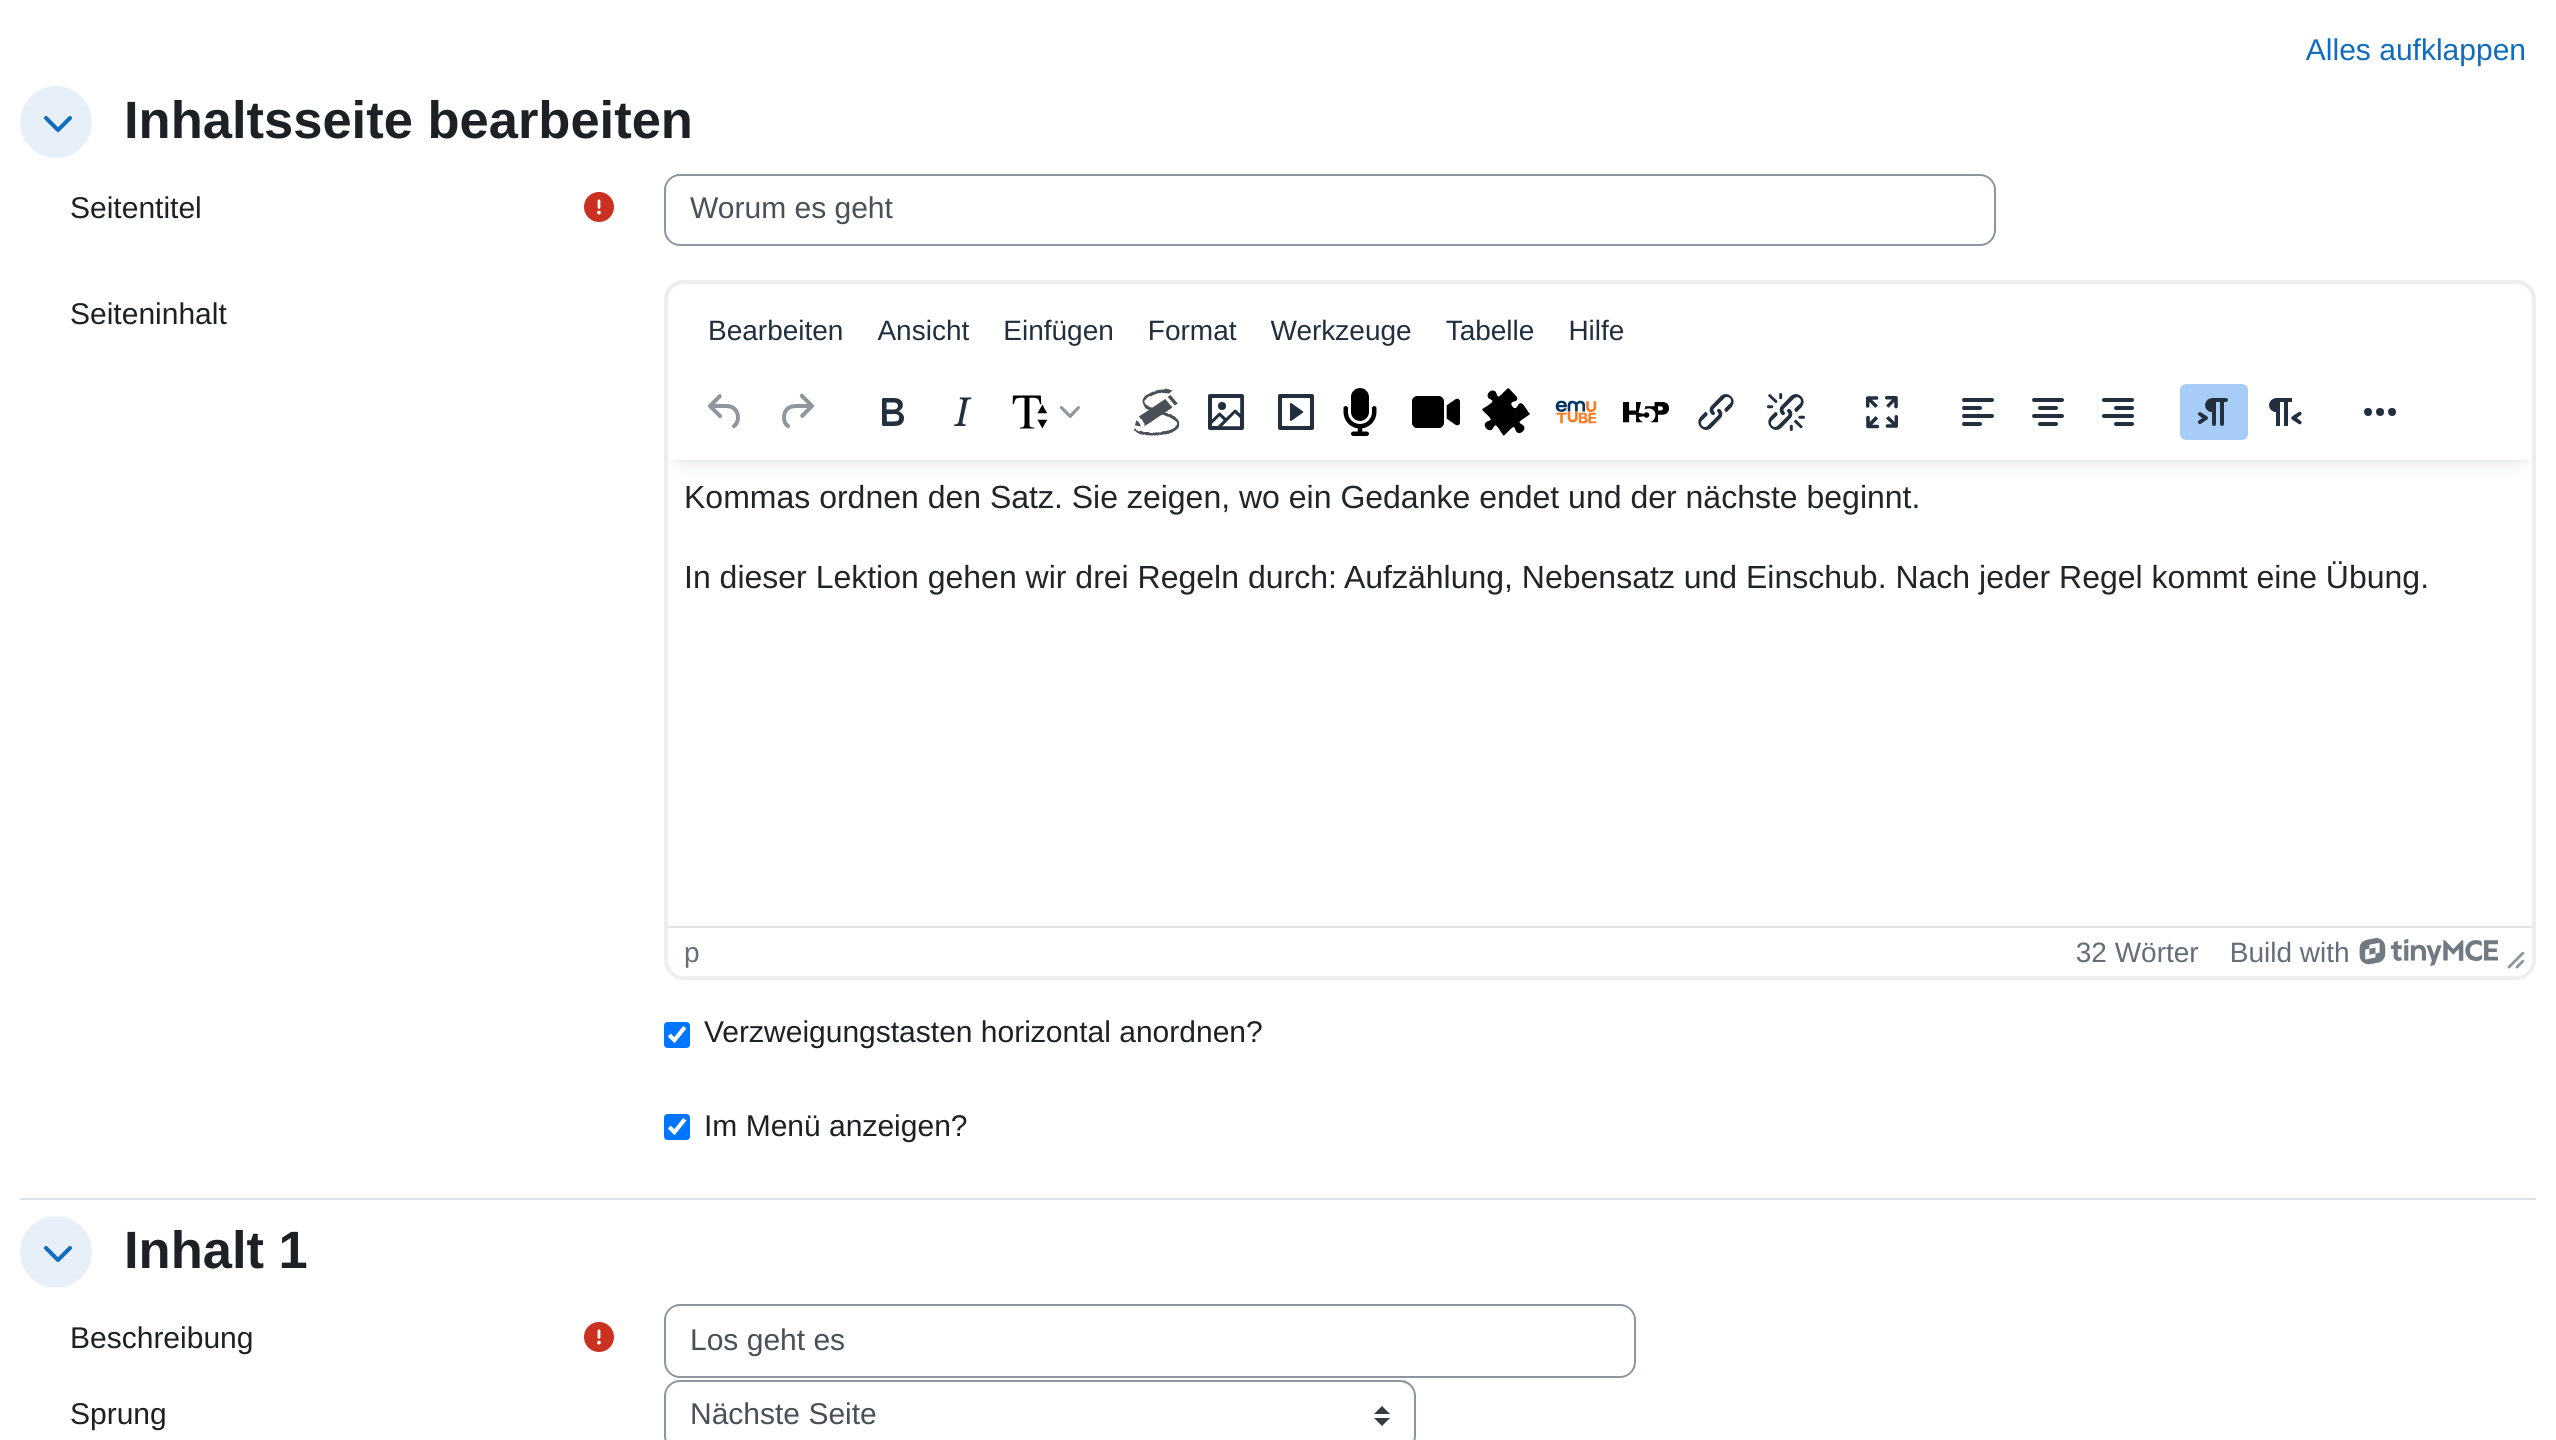Open the Einfügen menu
This screenshot has width=2556, height=1440.
1058,331
